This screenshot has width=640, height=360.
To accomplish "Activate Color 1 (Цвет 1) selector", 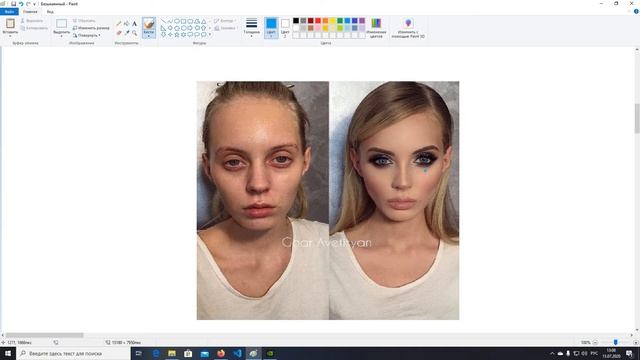I will click(271, 27).
